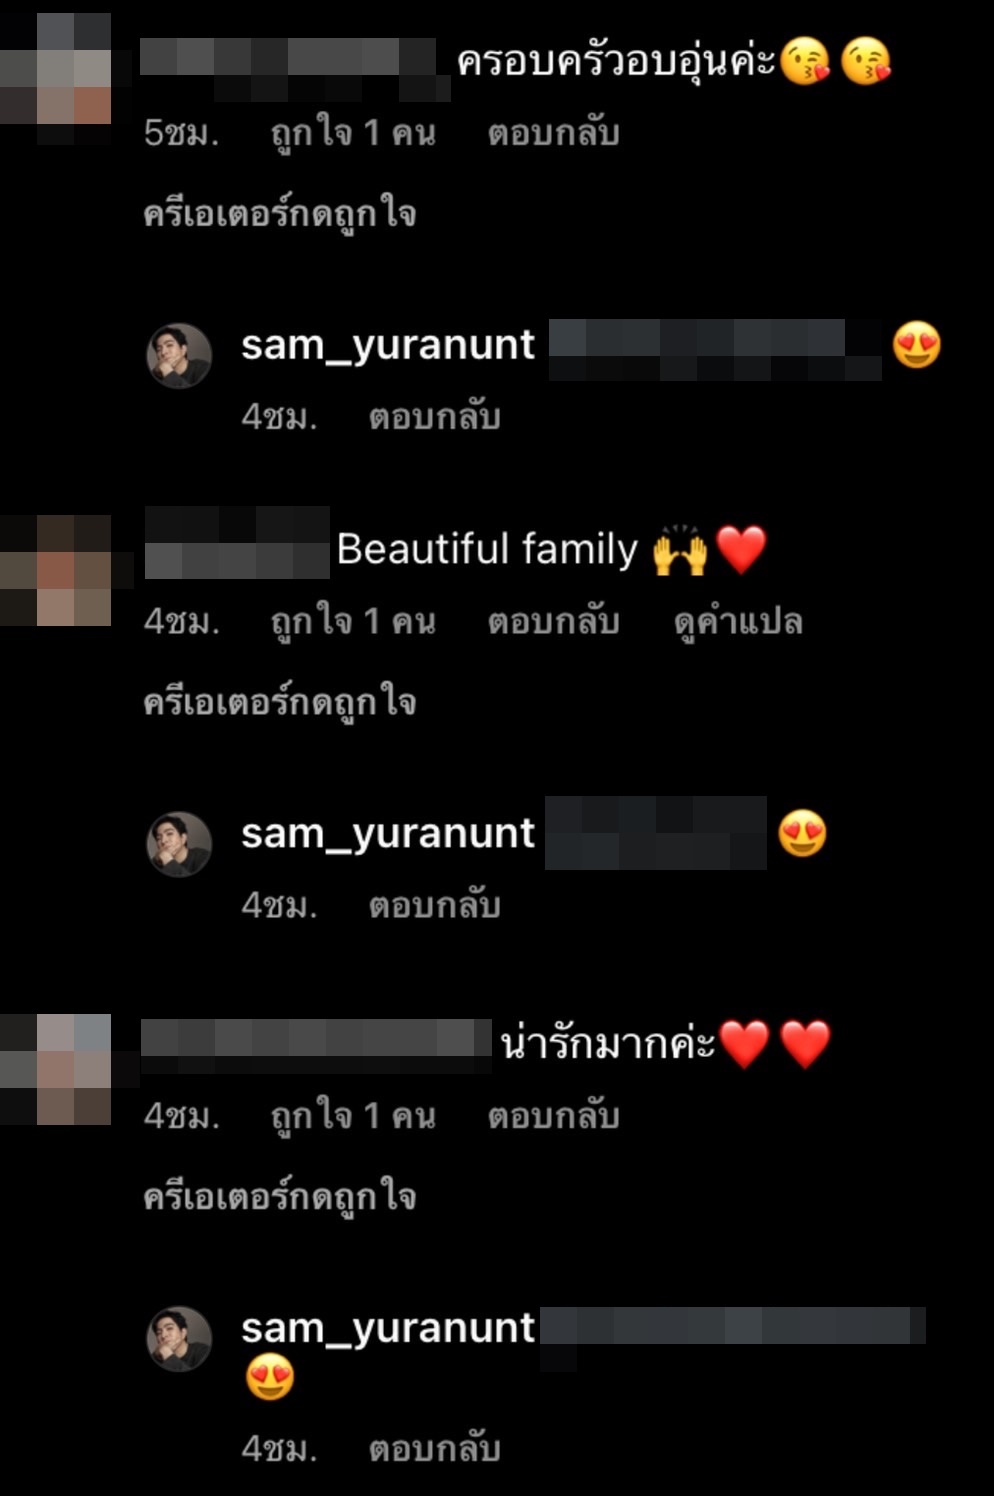Reply under second sam_yuranunt response
The image size is (994, 1496).
tap(434, 906)
